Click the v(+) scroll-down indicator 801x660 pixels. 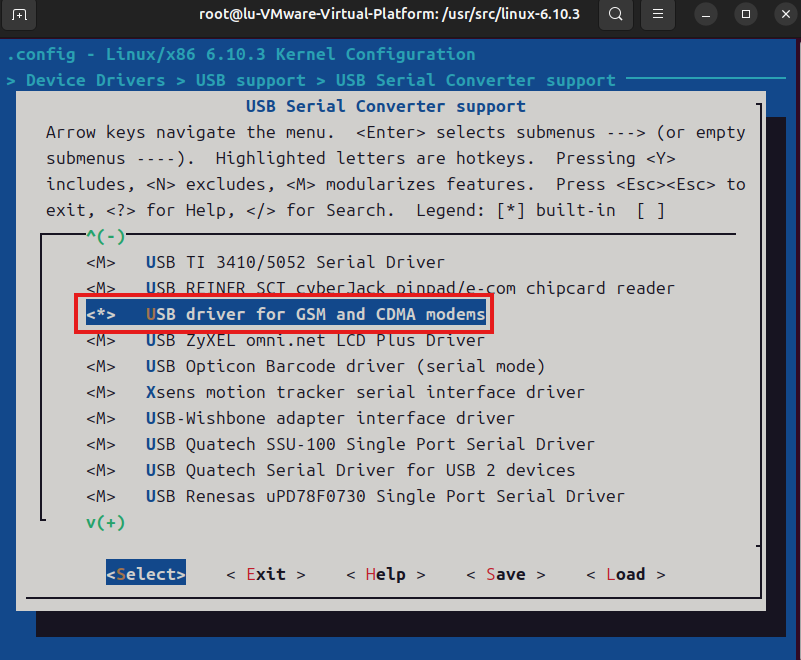[x=105, y=522]
